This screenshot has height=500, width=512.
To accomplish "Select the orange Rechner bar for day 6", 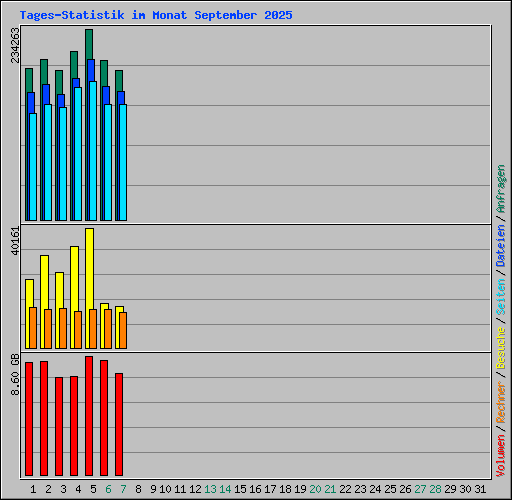I will pyautogui.click(x=108, y=329).
